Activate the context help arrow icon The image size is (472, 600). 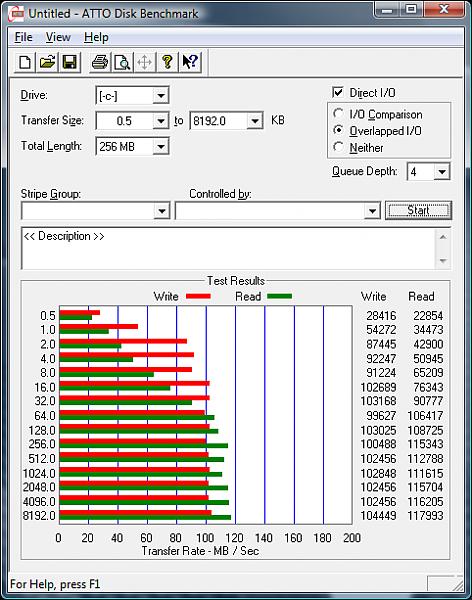(x=190, y=62)
